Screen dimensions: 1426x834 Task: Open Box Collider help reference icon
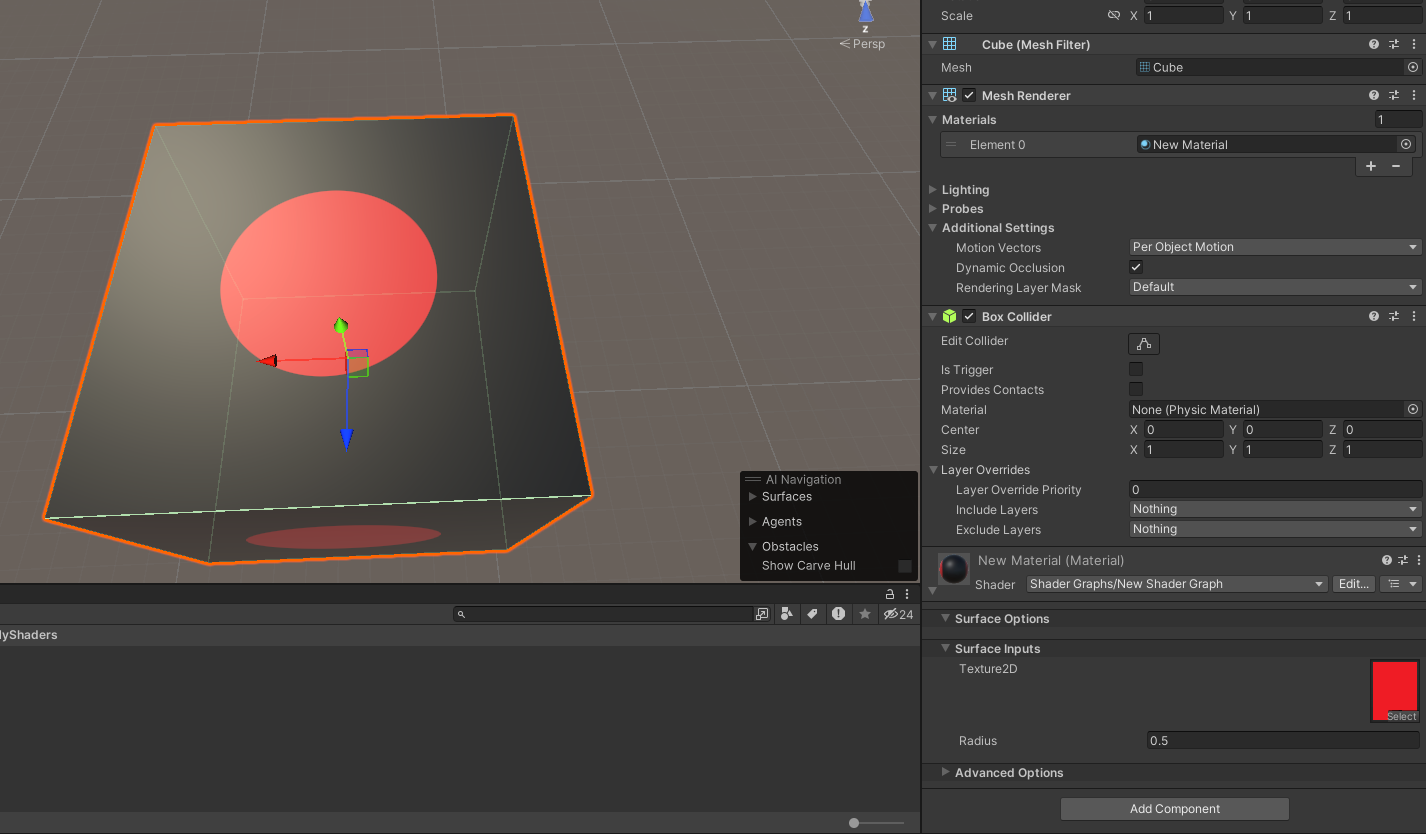pos(1374,317)
